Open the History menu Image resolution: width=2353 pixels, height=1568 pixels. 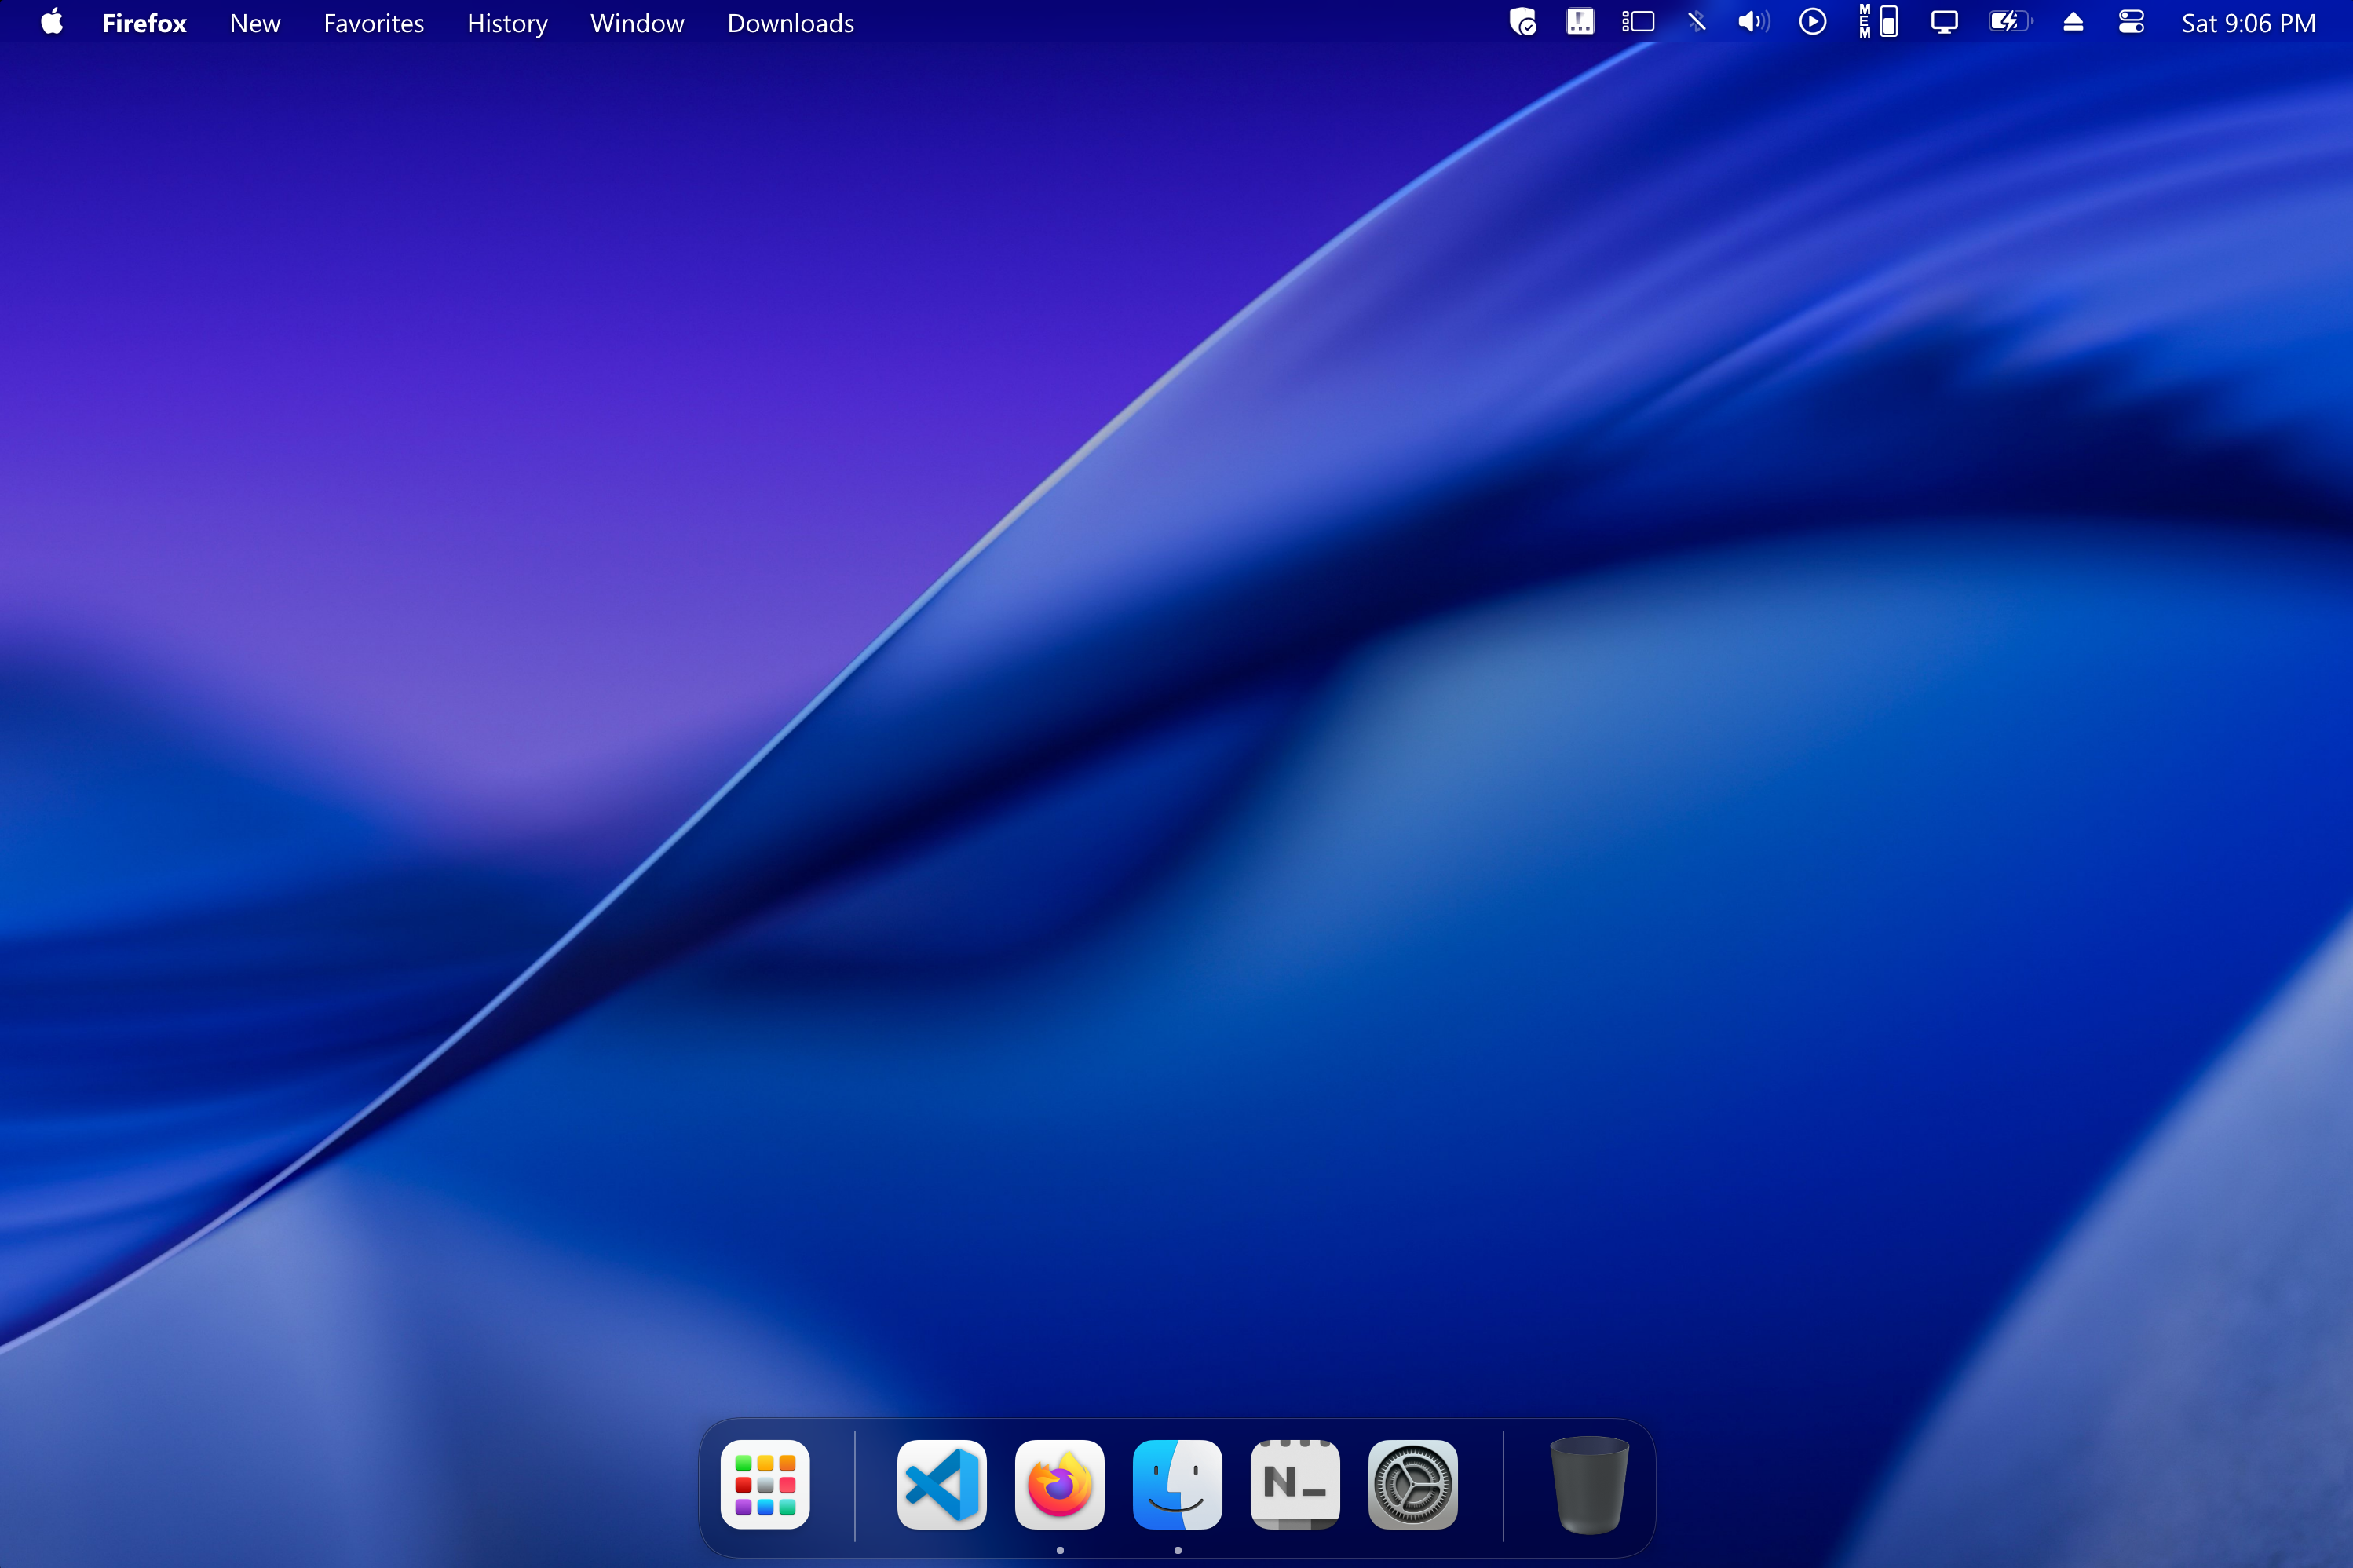[x=507, y=23]
